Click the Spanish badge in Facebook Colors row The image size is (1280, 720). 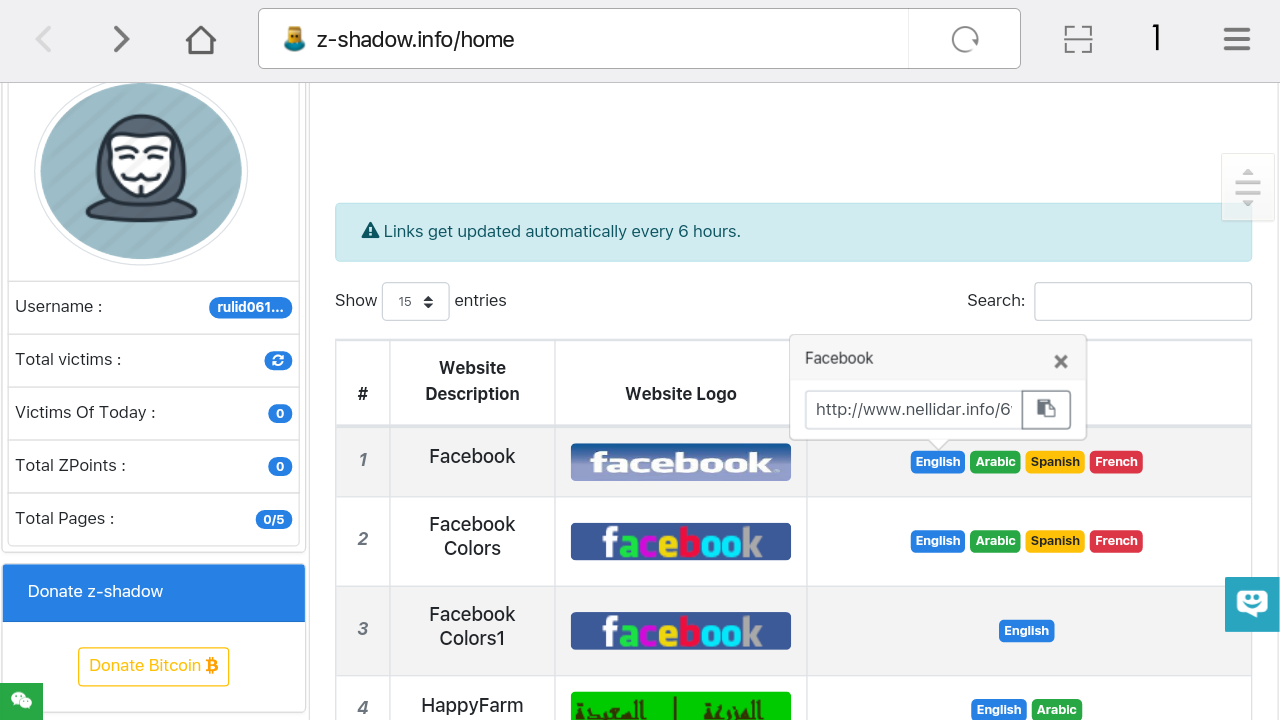pyautogui.click(x=1055, y=541)
